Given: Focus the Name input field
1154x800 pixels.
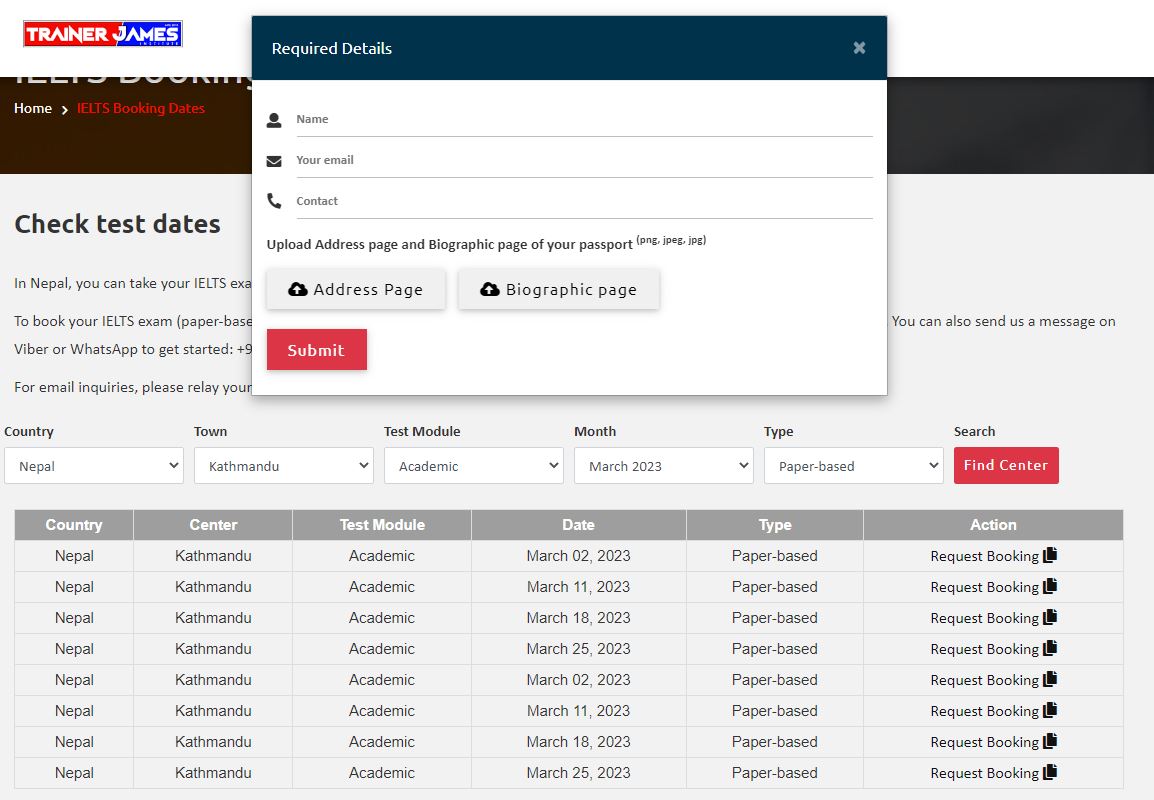Looking at the screenshot, I should coord(583,119).
